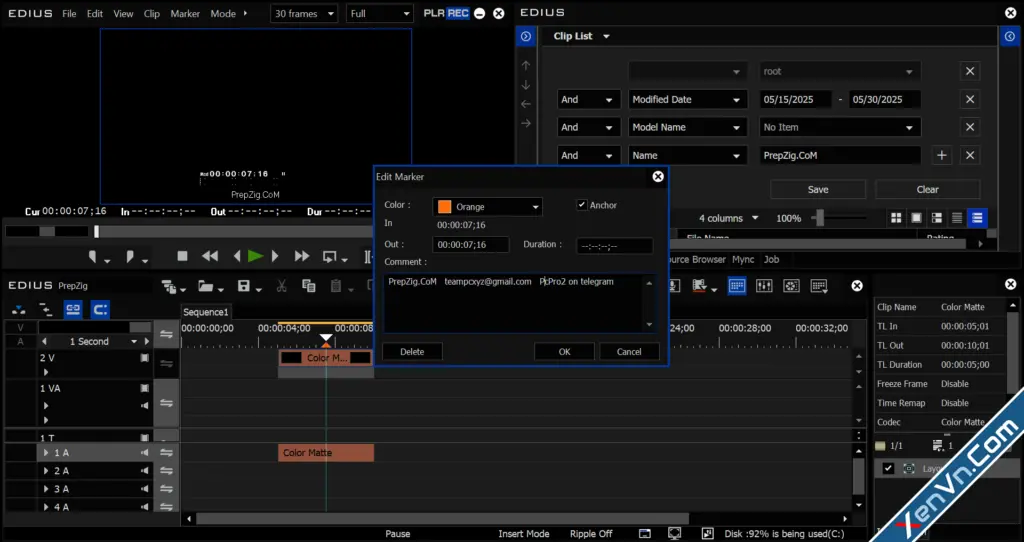Click the Open project folder icon
1024x542 pixels.
(206, 286)
